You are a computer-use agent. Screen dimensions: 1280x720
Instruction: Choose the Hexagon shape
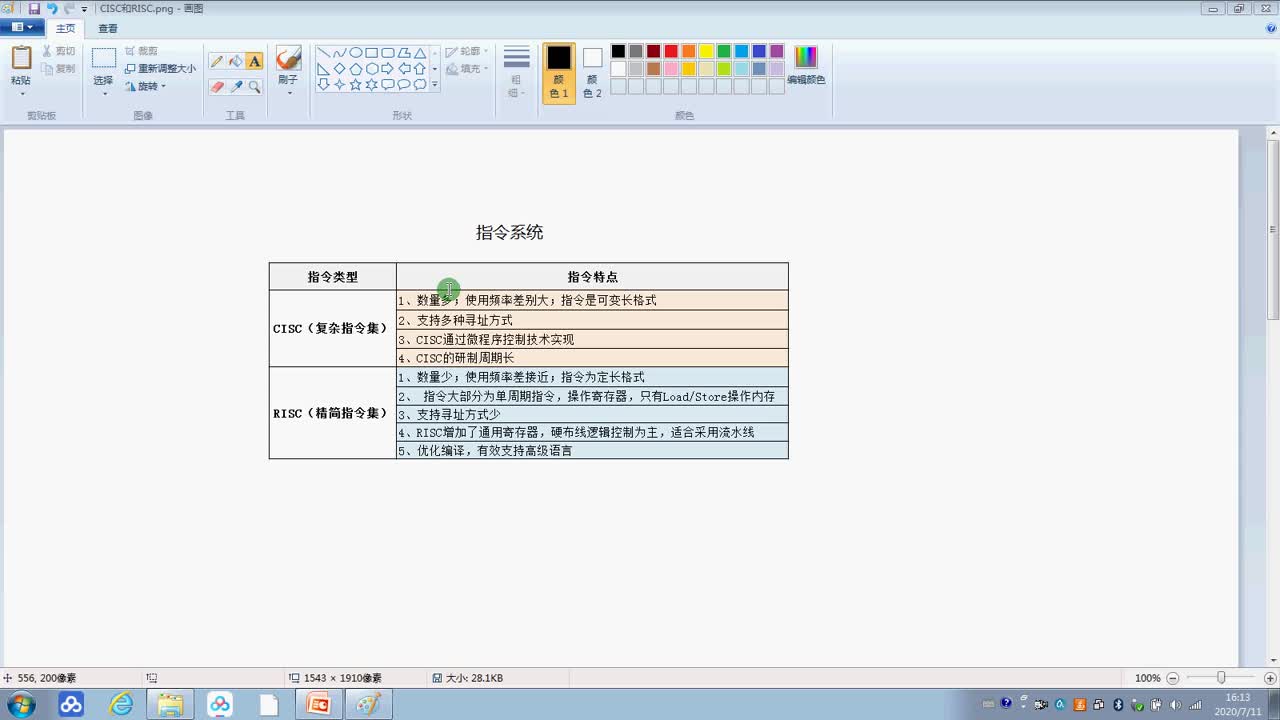372,69
